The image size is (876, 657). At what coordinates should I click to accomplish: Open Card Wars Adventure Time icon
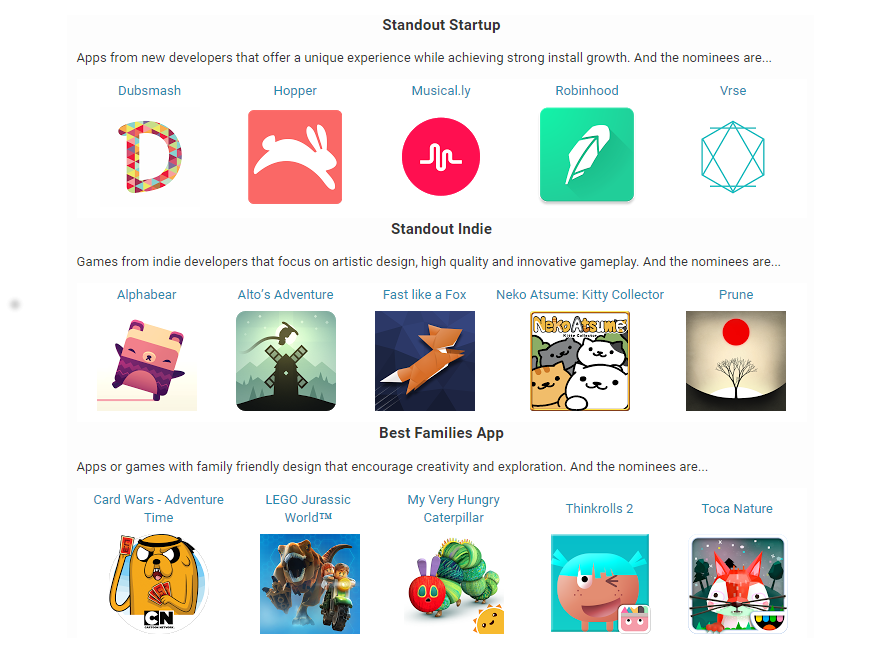[x=159, y=584]
